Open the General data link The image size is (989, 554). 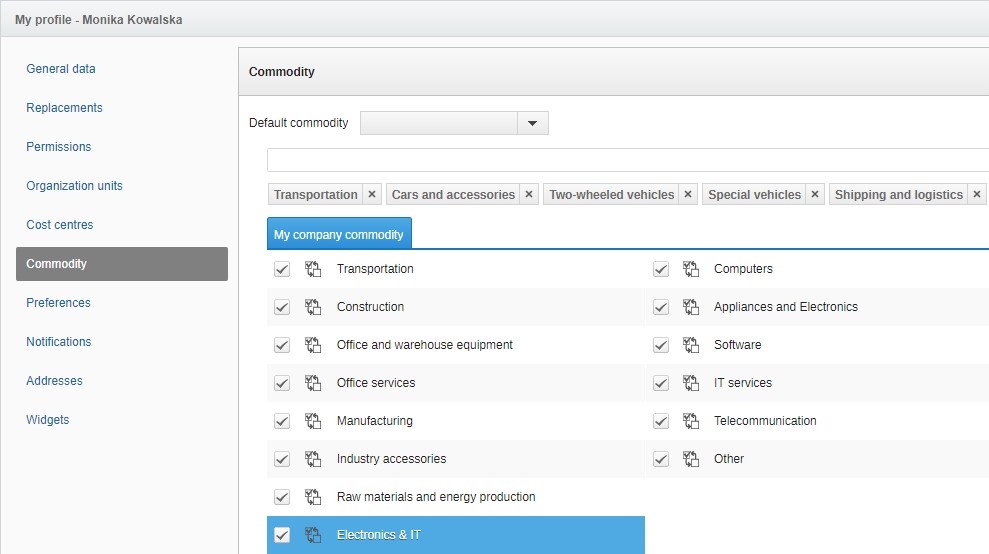tap(61, 69)
